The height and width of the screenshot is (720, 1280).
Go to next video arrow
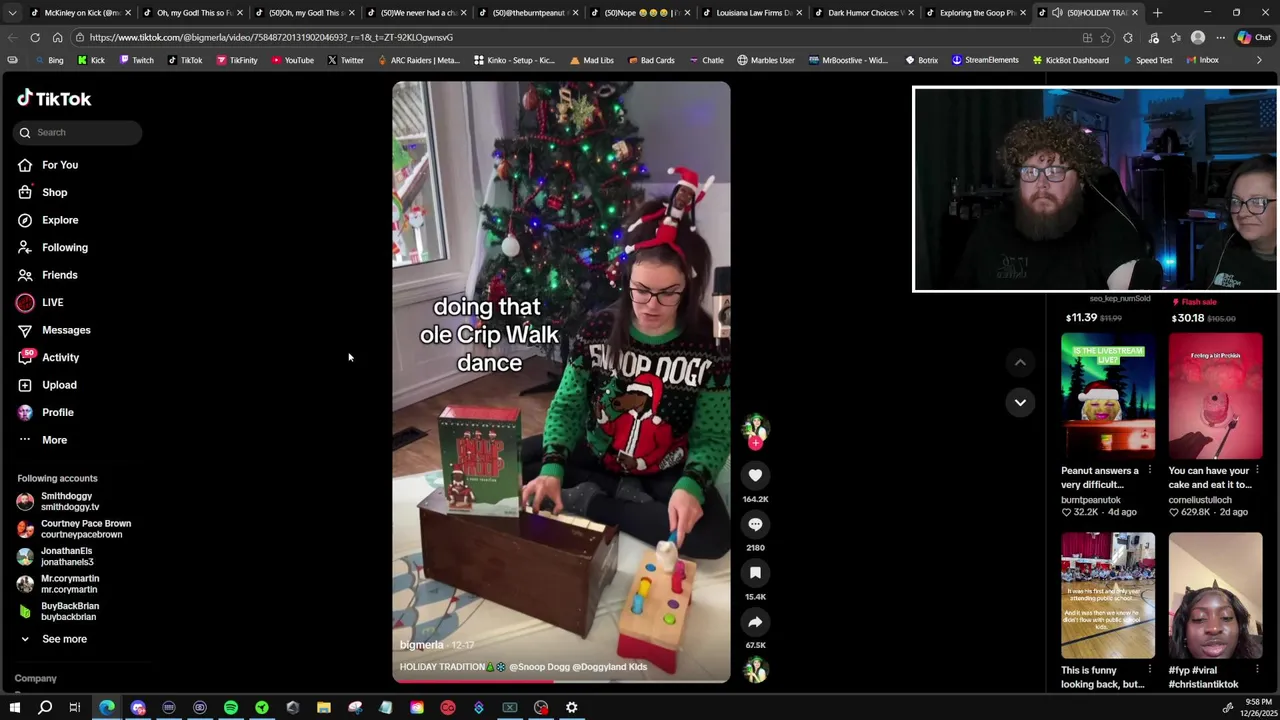[1020, 402]
